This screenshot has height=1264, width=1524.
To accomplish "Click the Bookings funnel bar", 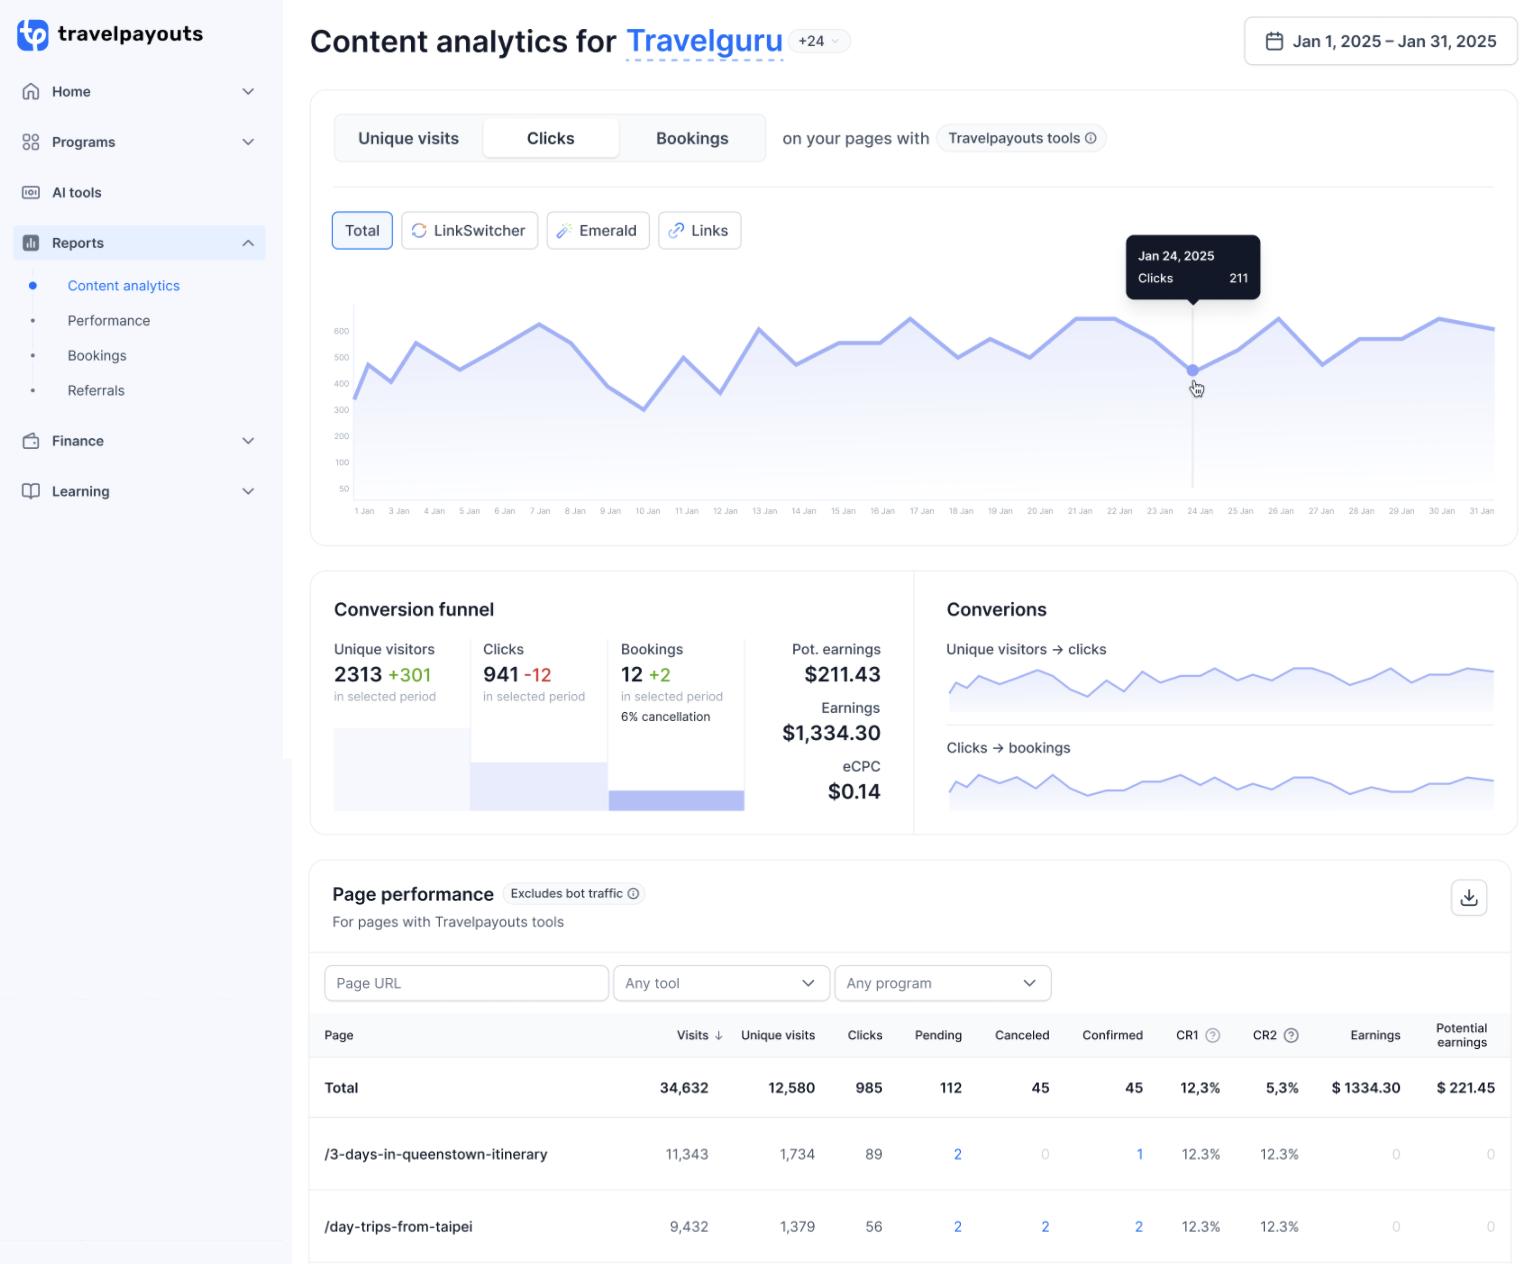I will coord(676,800).
